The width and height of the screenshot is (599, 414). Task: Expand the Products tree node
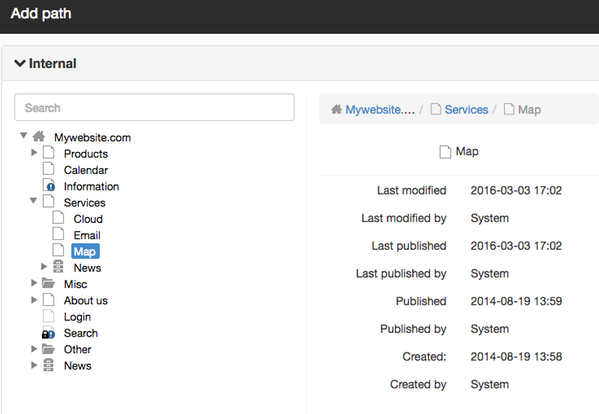click(x=34, y=153)
